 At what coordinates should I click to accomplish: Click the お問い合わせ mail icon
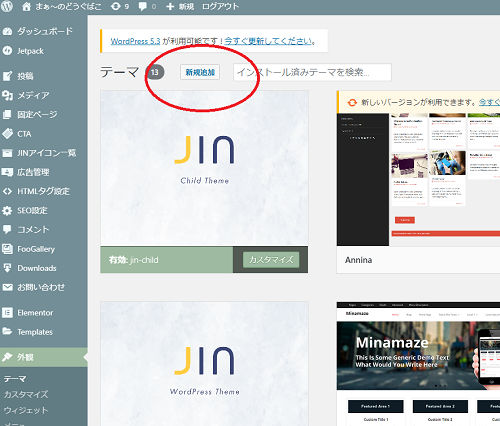[x=7, y=287]
